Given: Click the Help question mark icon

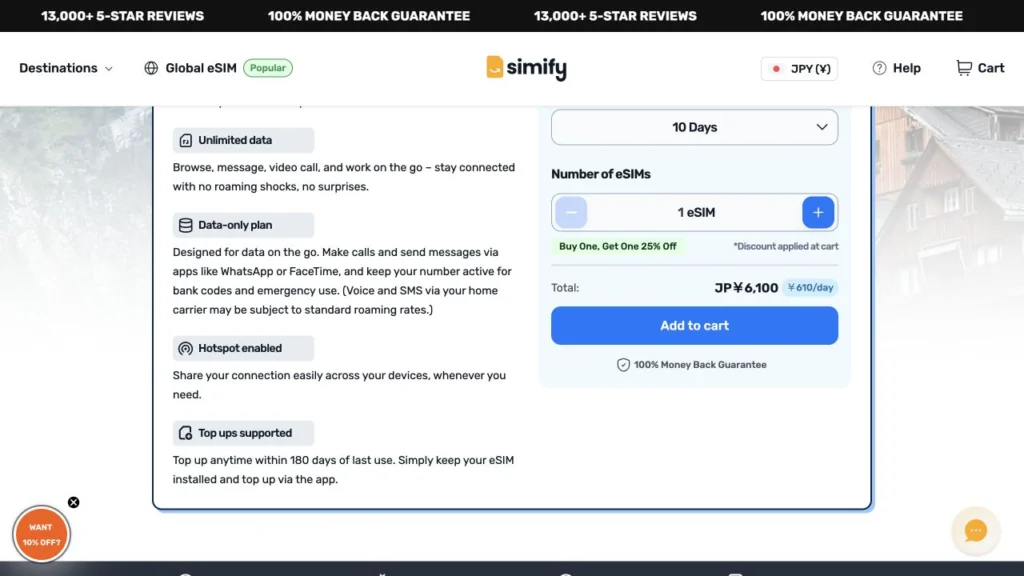Looking at the screenshot, I should 879,68.
